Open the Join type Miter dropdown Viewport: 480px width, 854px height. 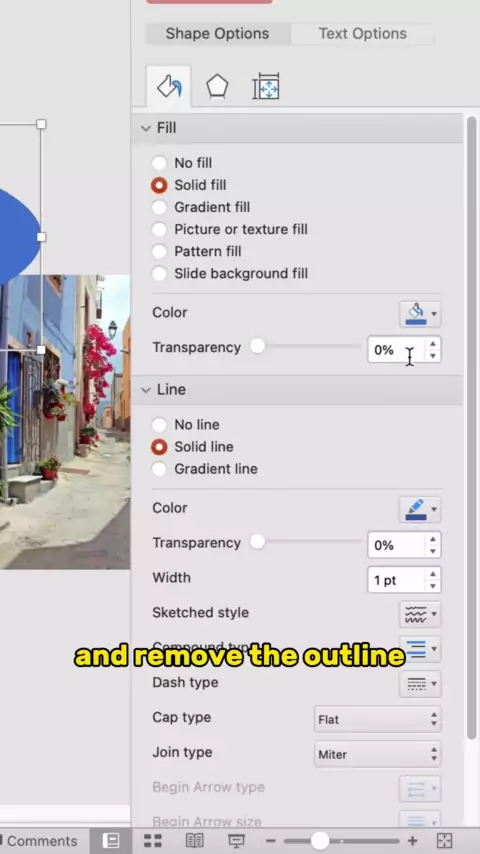(378, 754)
